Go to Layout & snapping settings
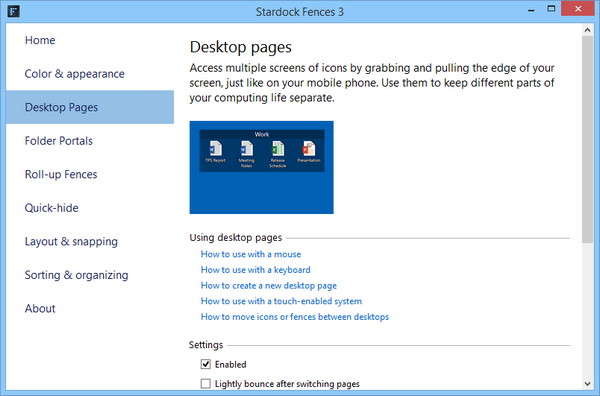This screenshot has width=600, height=396. point(90,241)
